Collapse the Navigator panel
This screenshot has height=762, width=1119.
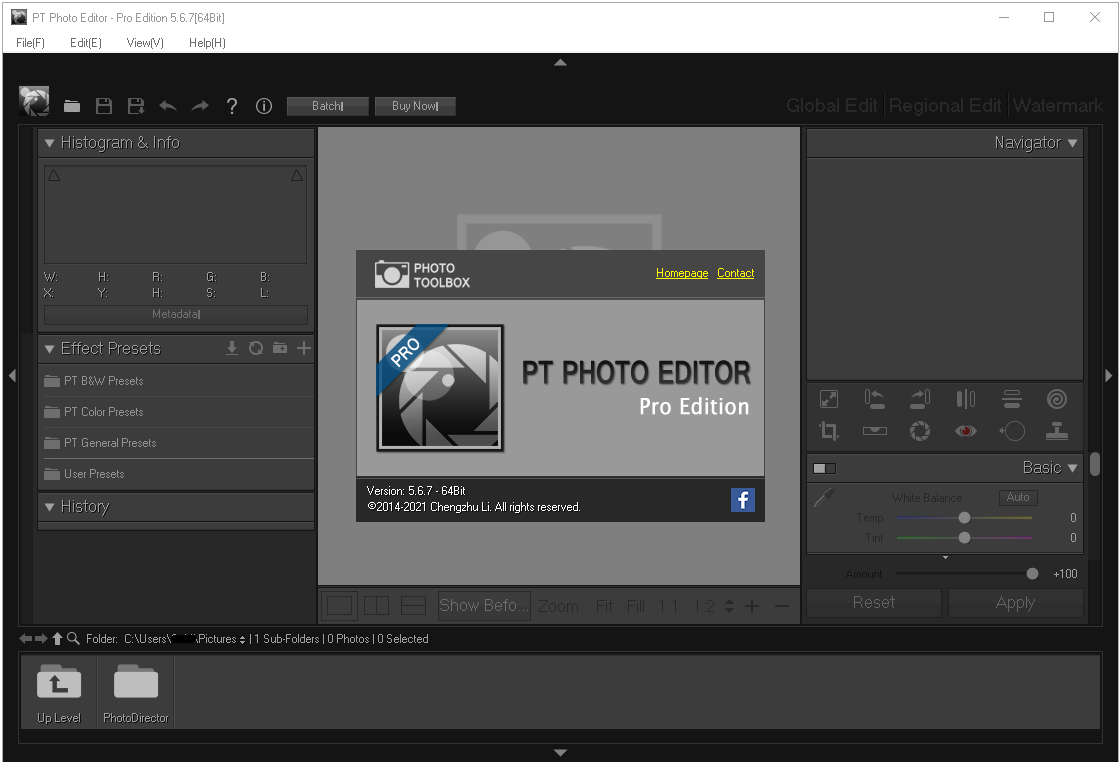click(x=1073, y=143)
